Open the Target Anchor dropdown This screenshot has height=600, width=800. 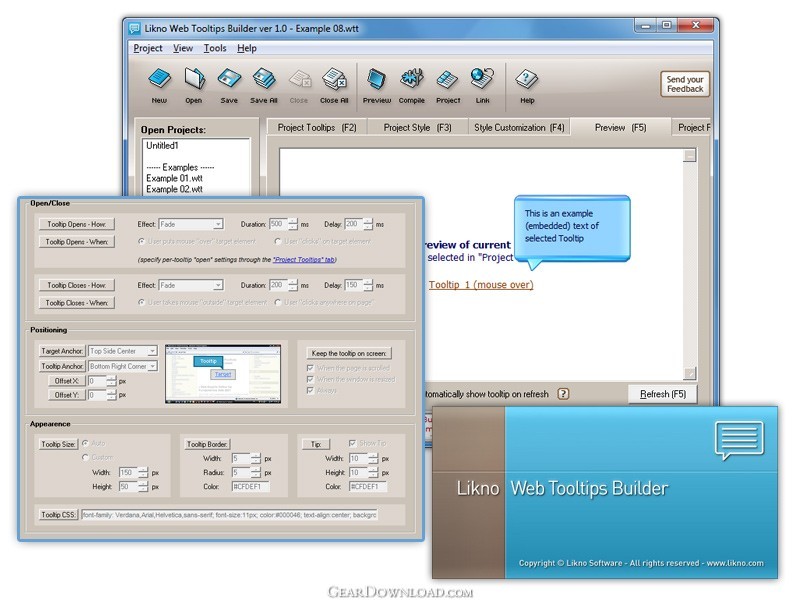(x=122, y=351)
